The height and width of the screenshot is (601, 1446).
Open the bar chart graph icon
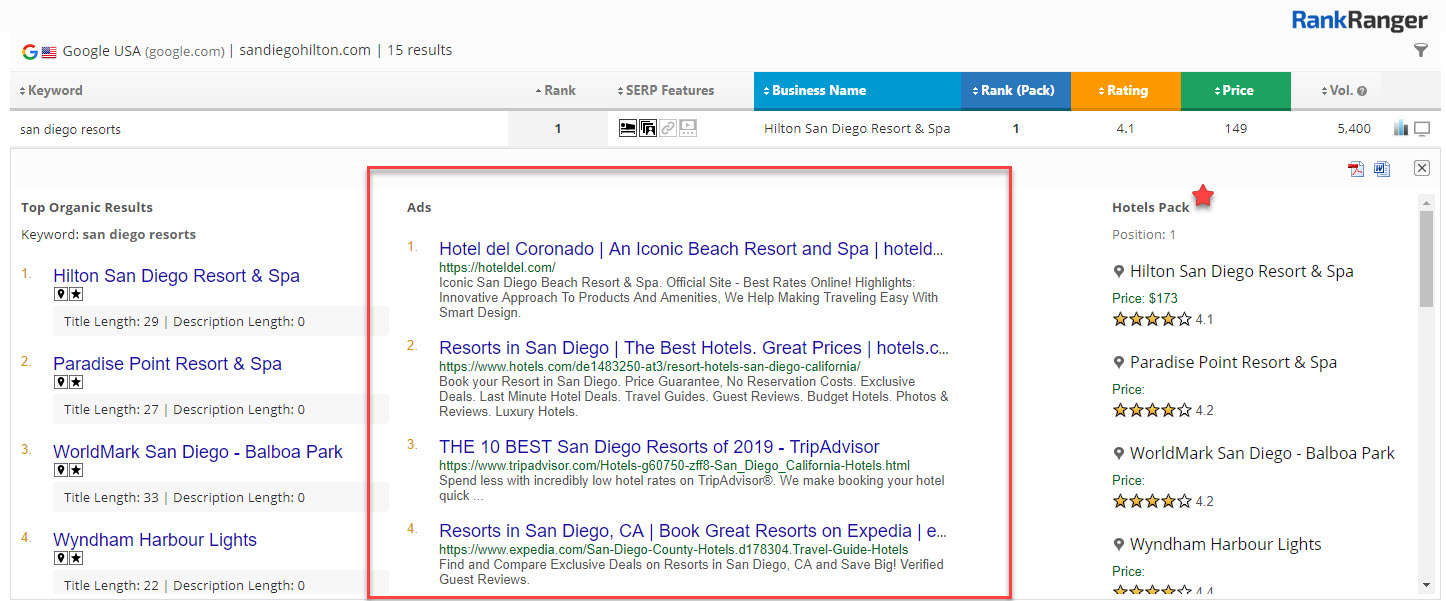tap(1400, 128)
